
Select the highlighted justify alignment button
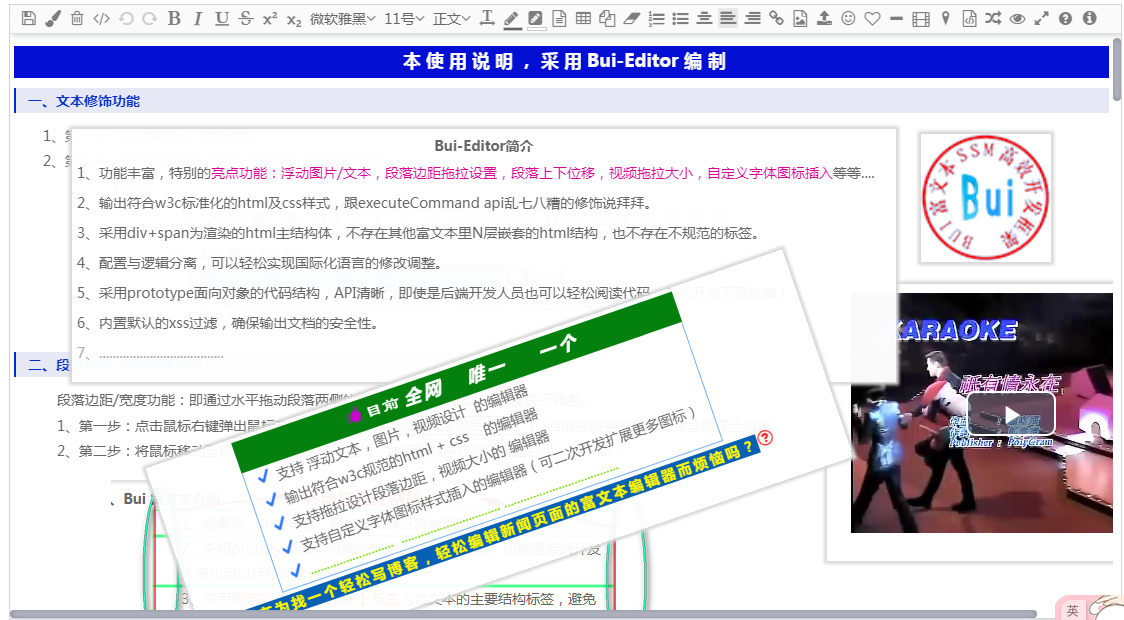pos(728,19)
